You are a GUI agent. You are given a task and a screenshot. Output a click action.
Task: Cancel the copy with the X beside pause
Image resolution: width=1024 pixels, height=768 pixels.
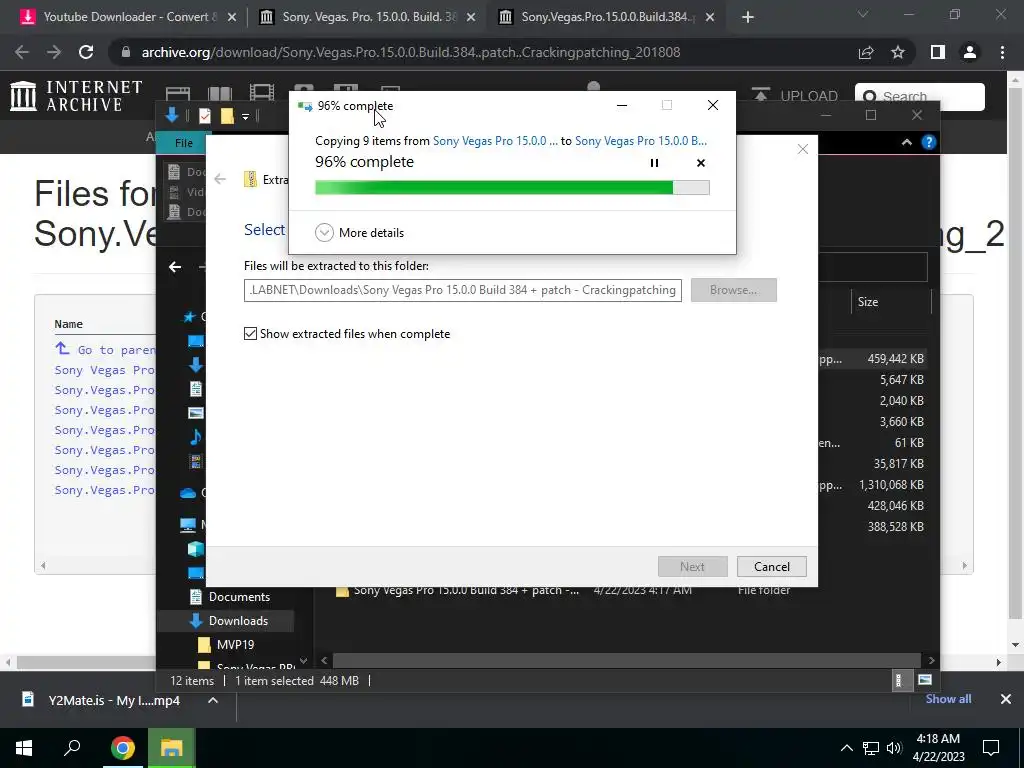701,163
